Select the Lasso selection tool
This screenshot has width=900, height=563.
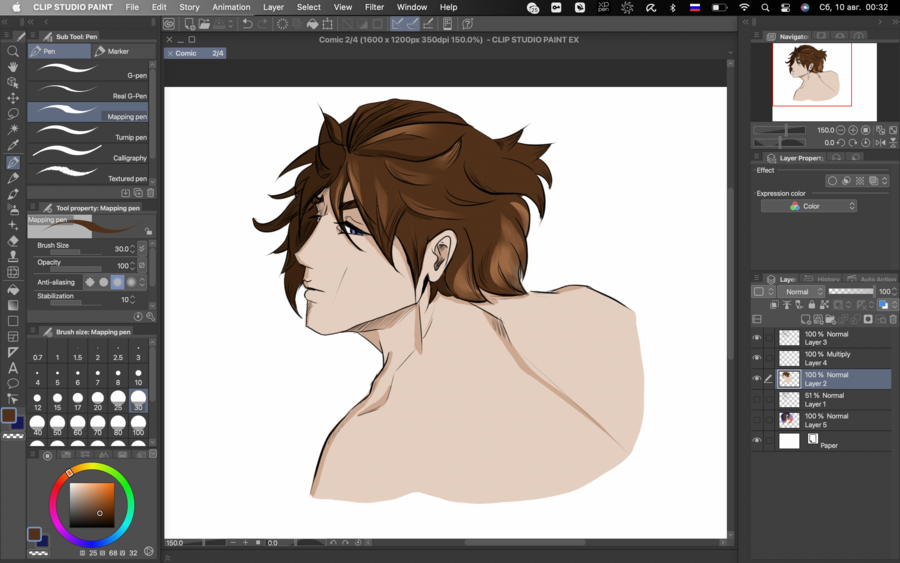tap(13, 114)
